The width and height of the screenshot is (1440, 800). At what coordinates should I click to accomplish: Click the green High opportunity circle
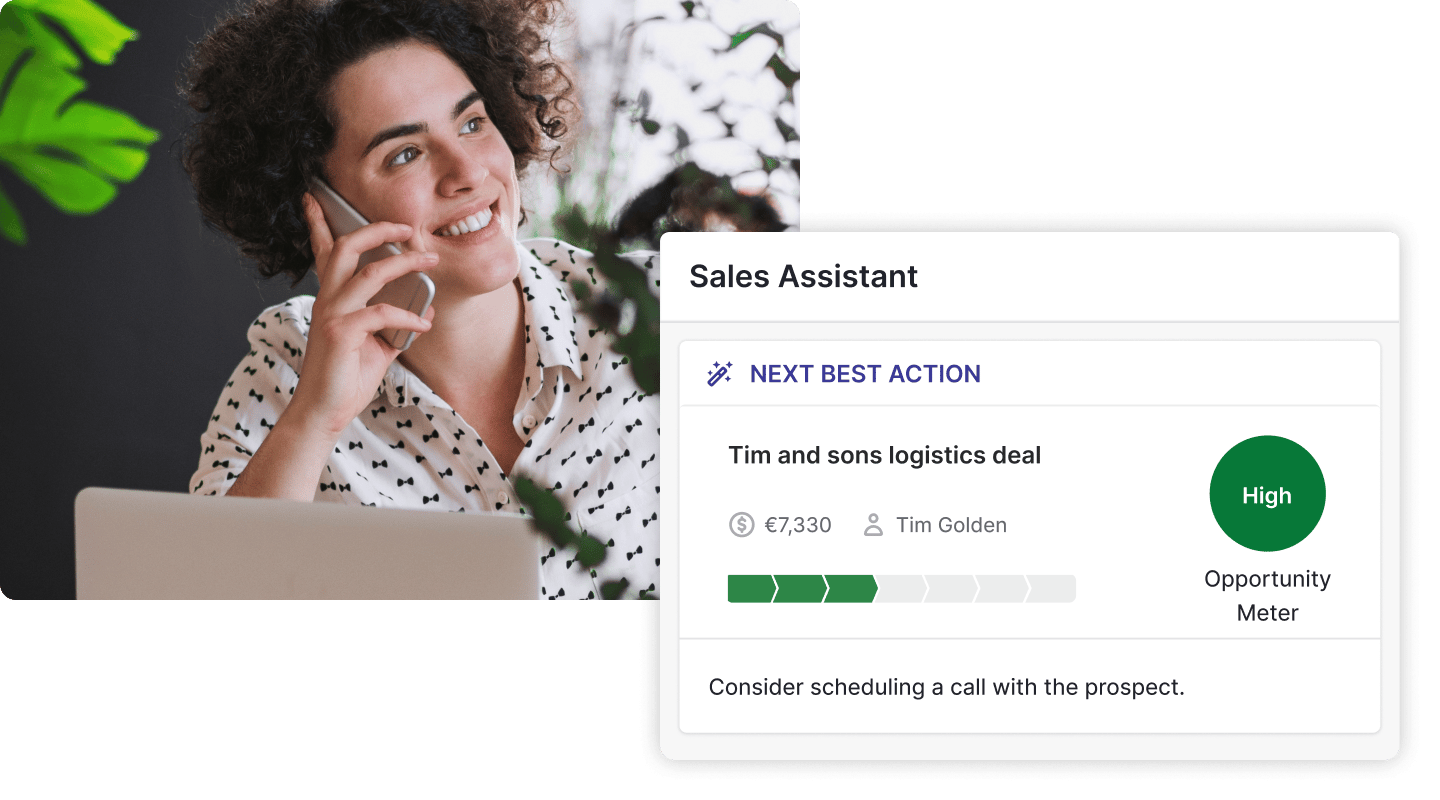(1267, 494)
